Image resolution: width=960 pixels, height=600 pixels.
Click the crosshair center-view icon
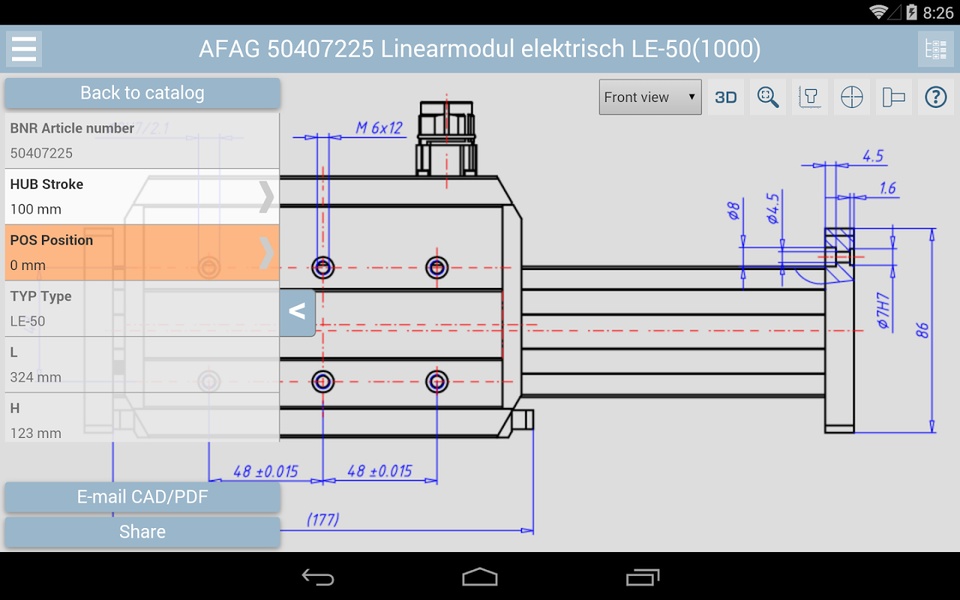point(852,97)
